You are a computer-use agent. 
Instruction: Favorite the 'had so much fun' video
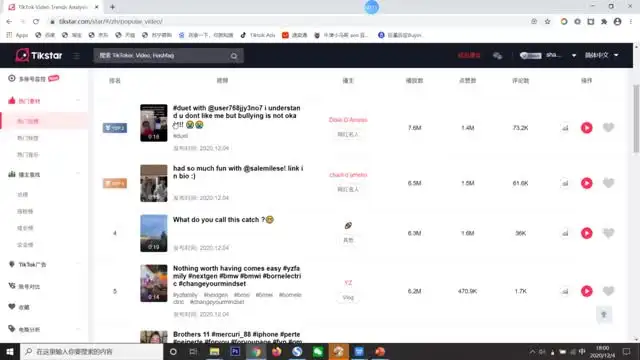click(608, 183)
